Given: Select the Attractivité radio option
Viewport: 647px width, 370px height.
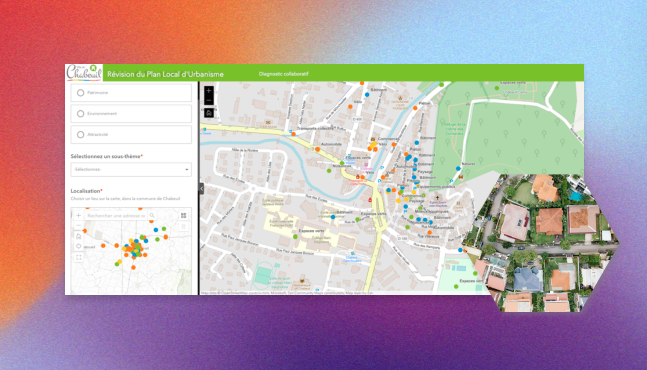Looking at the screenshot, I should [x=80, y=134].
